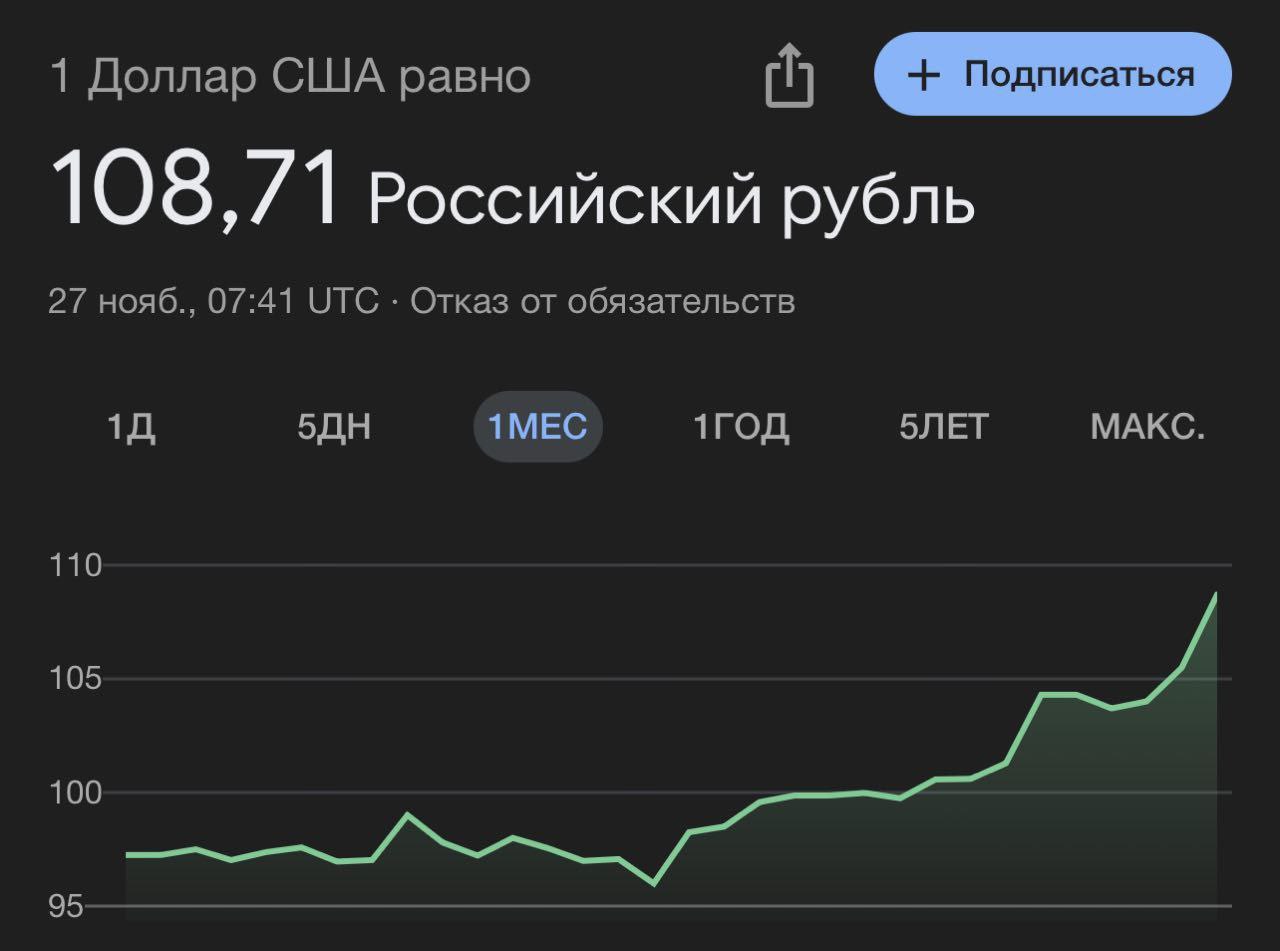Click the share icon
The width and height of the screenshot is (1280, 951).
[x=789, y=75]
